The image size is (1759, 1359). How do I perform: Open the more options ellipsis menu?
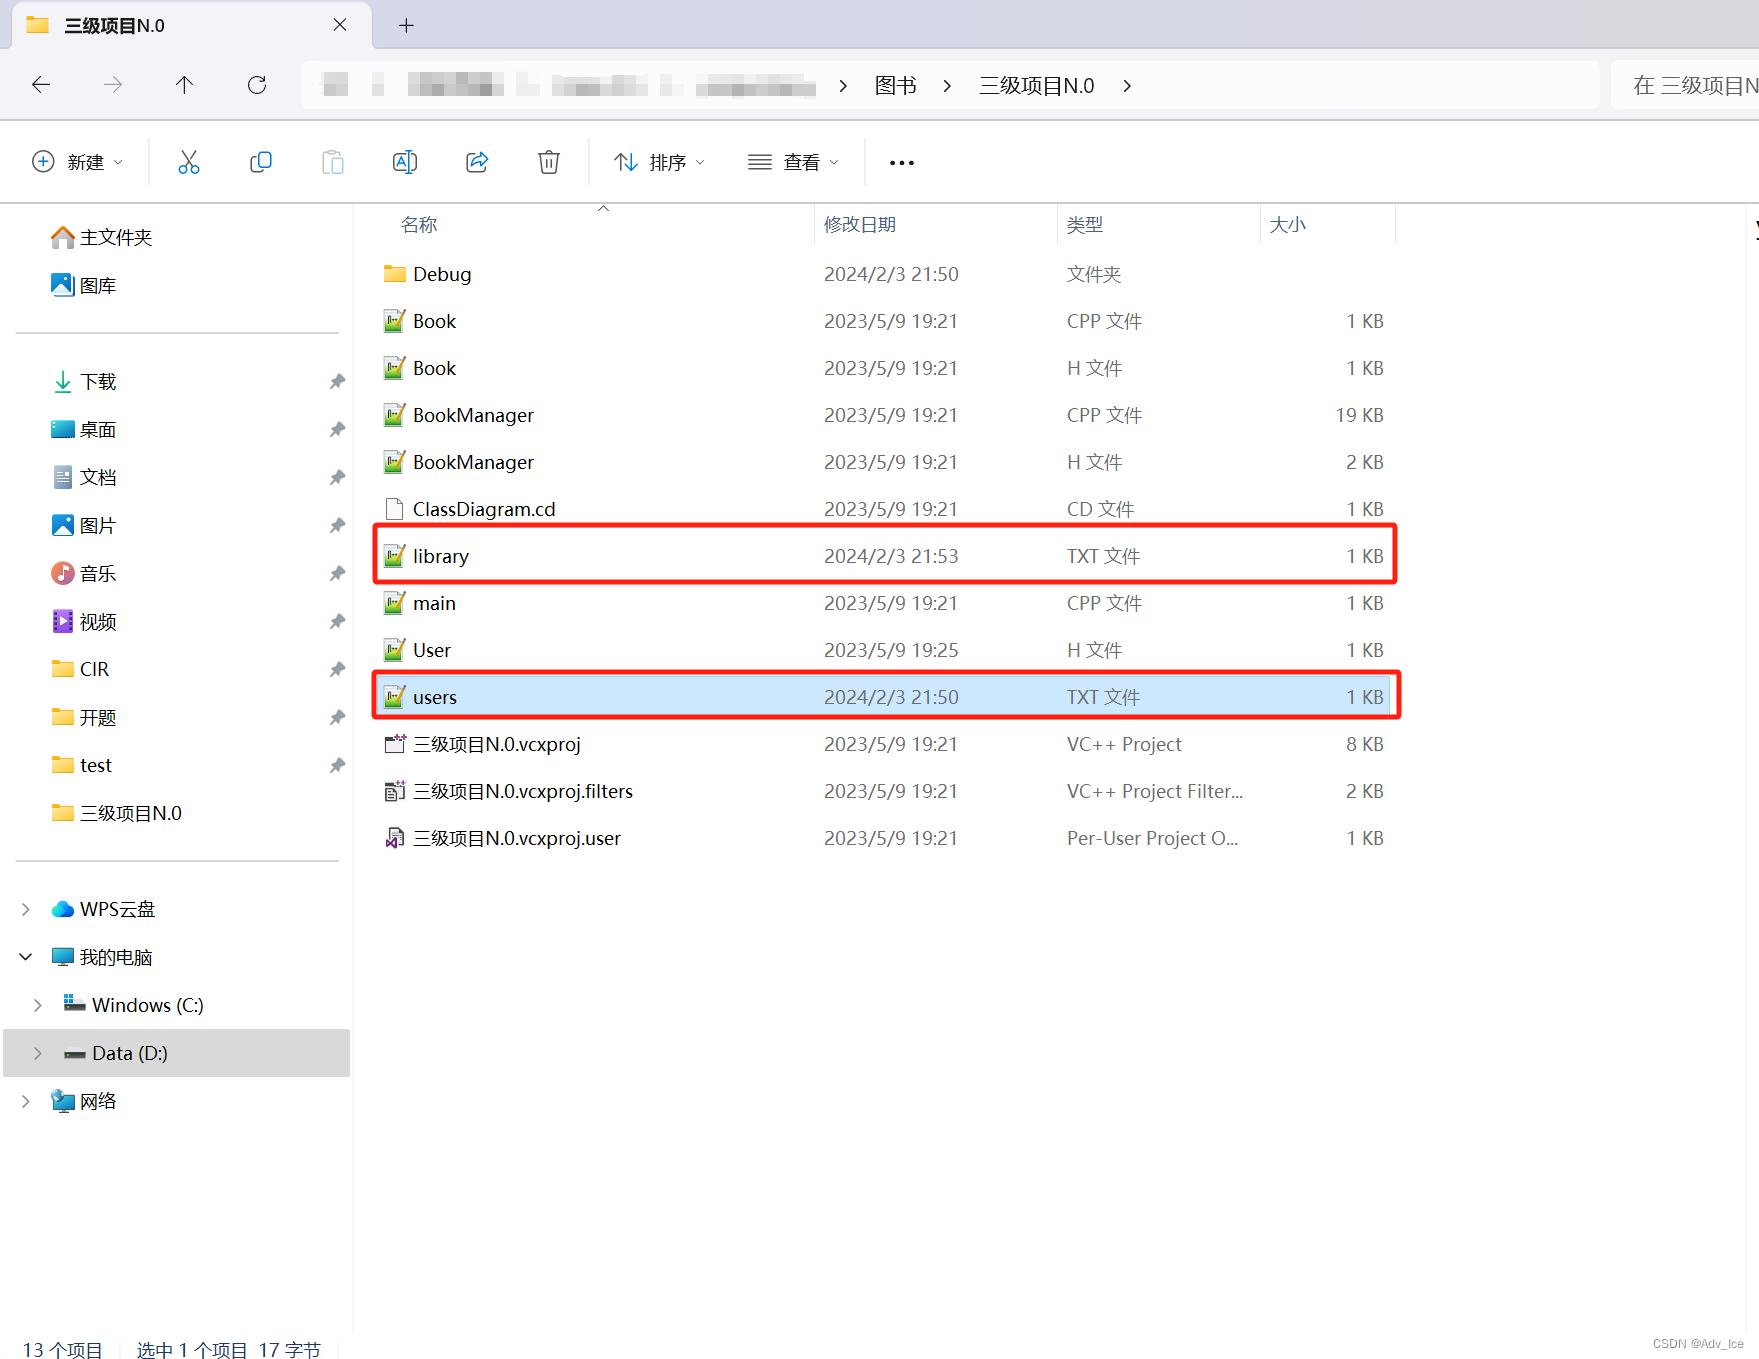point(902,163)
